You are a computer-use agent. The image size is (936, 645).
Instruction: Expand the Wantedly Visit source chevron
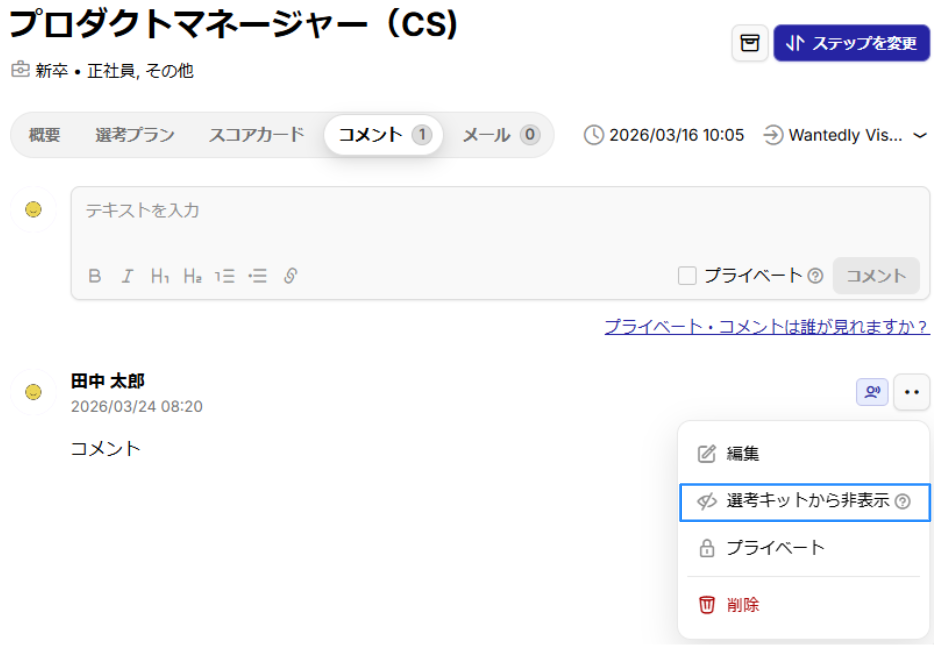(x=920, y=135)
